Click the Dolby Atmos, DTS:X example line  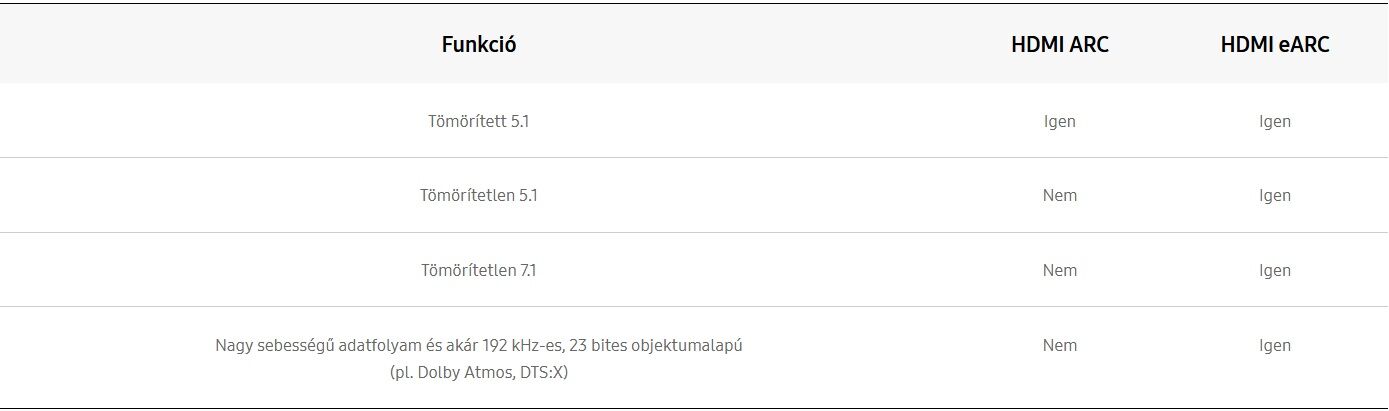pyautogui.click(x=479, y=373)
